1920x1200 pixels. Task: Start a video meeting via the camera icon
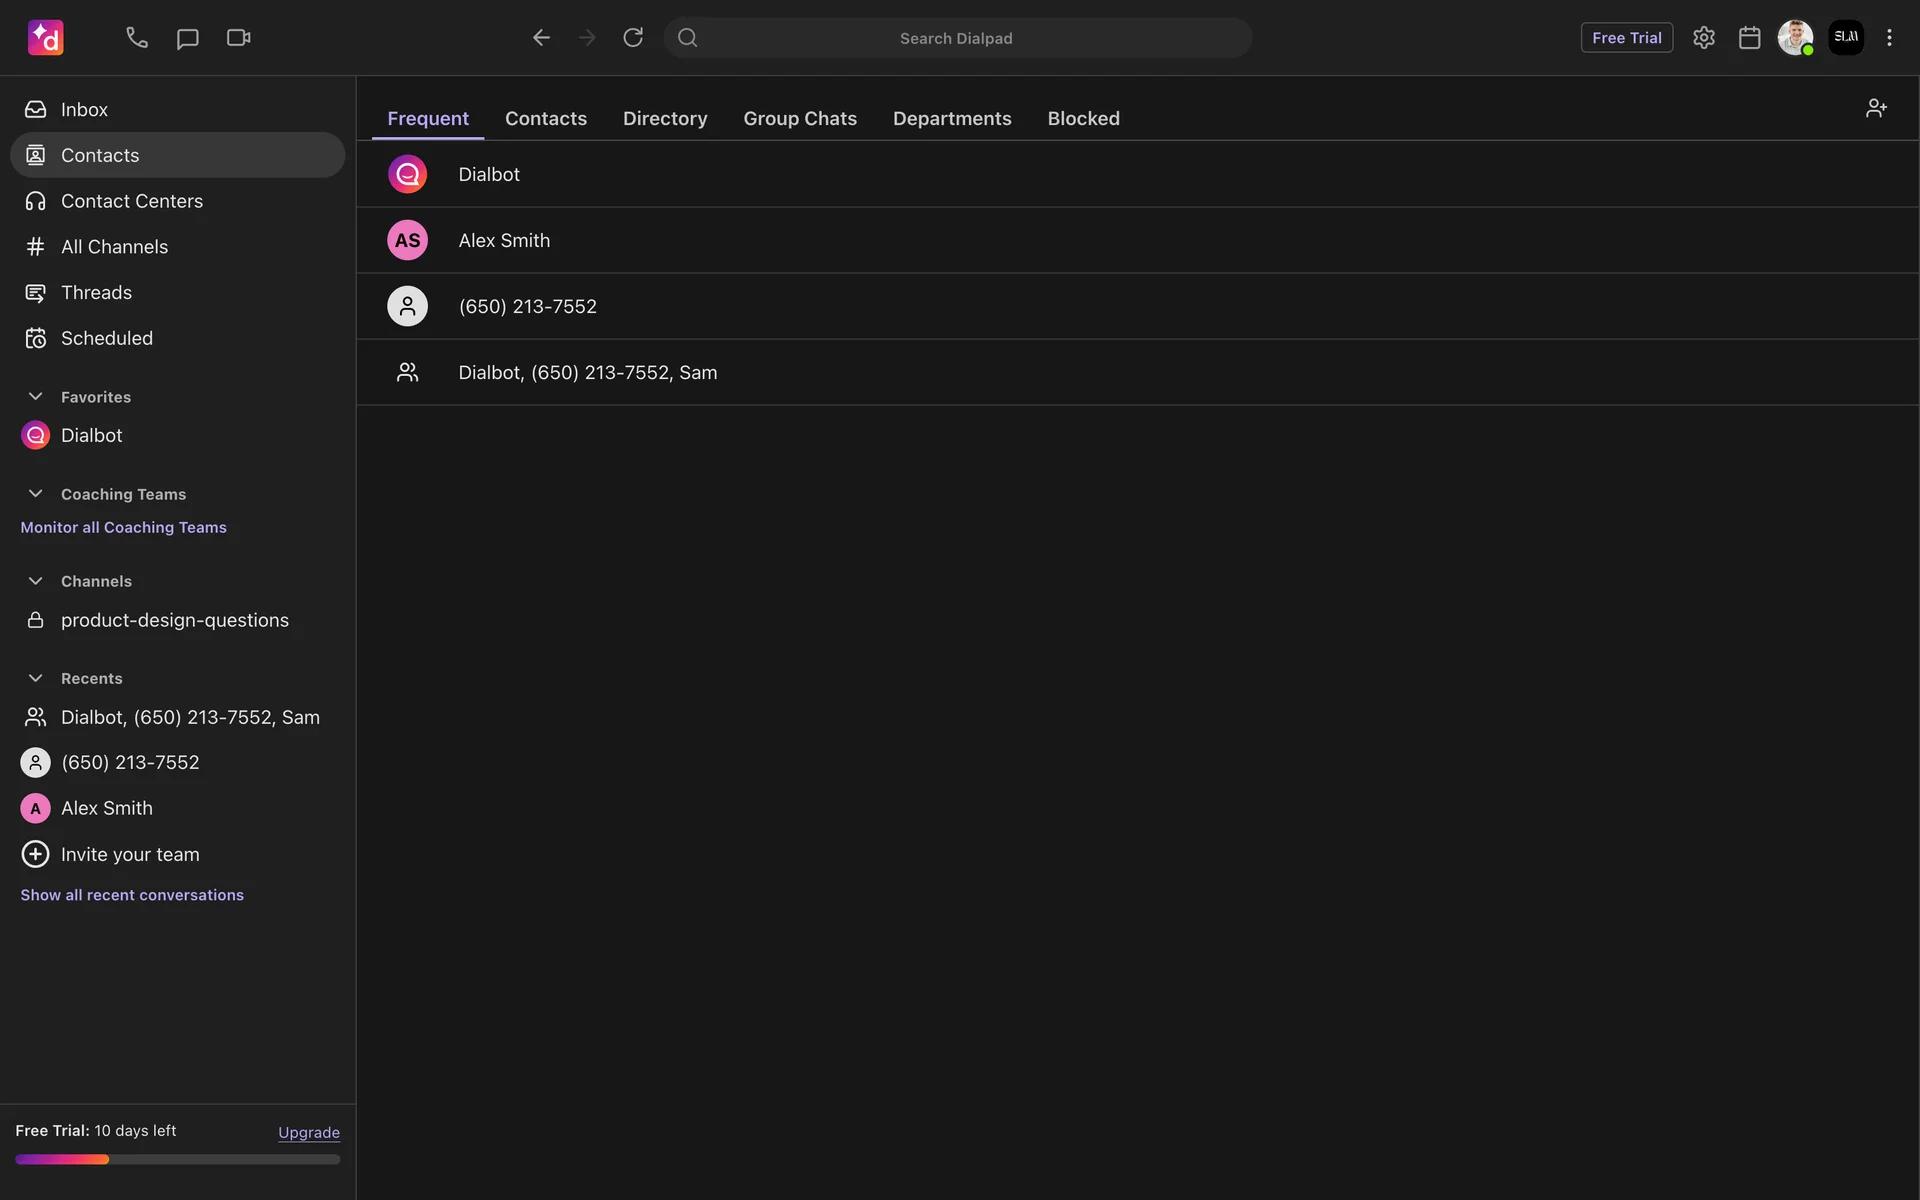point(238,38)
